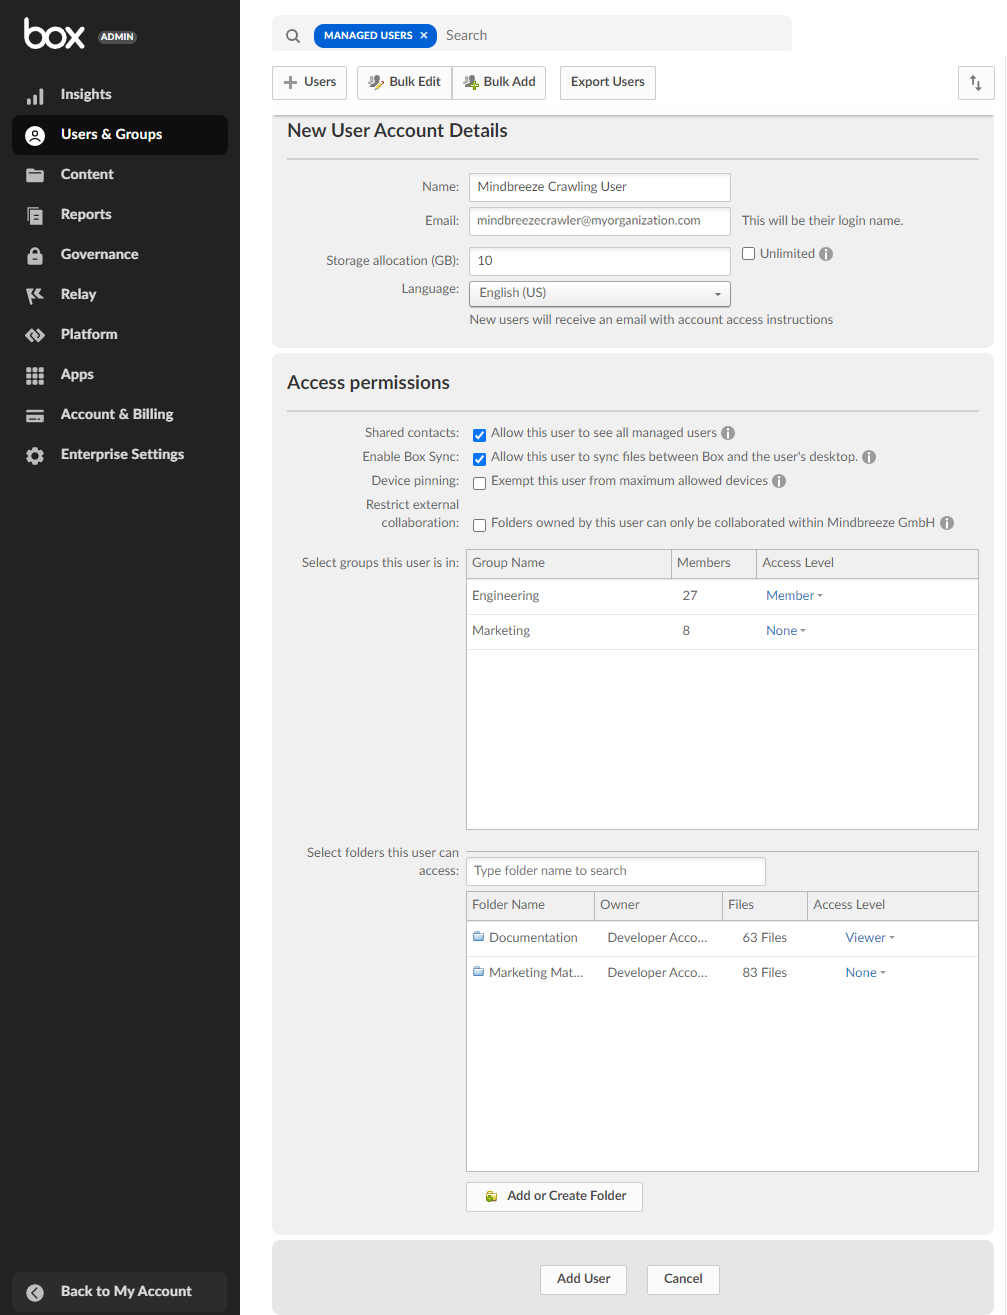The height and width of the screenshot is (1315, 1007).
Task: Click the search magnifier icon
Action: pos(293,36)
